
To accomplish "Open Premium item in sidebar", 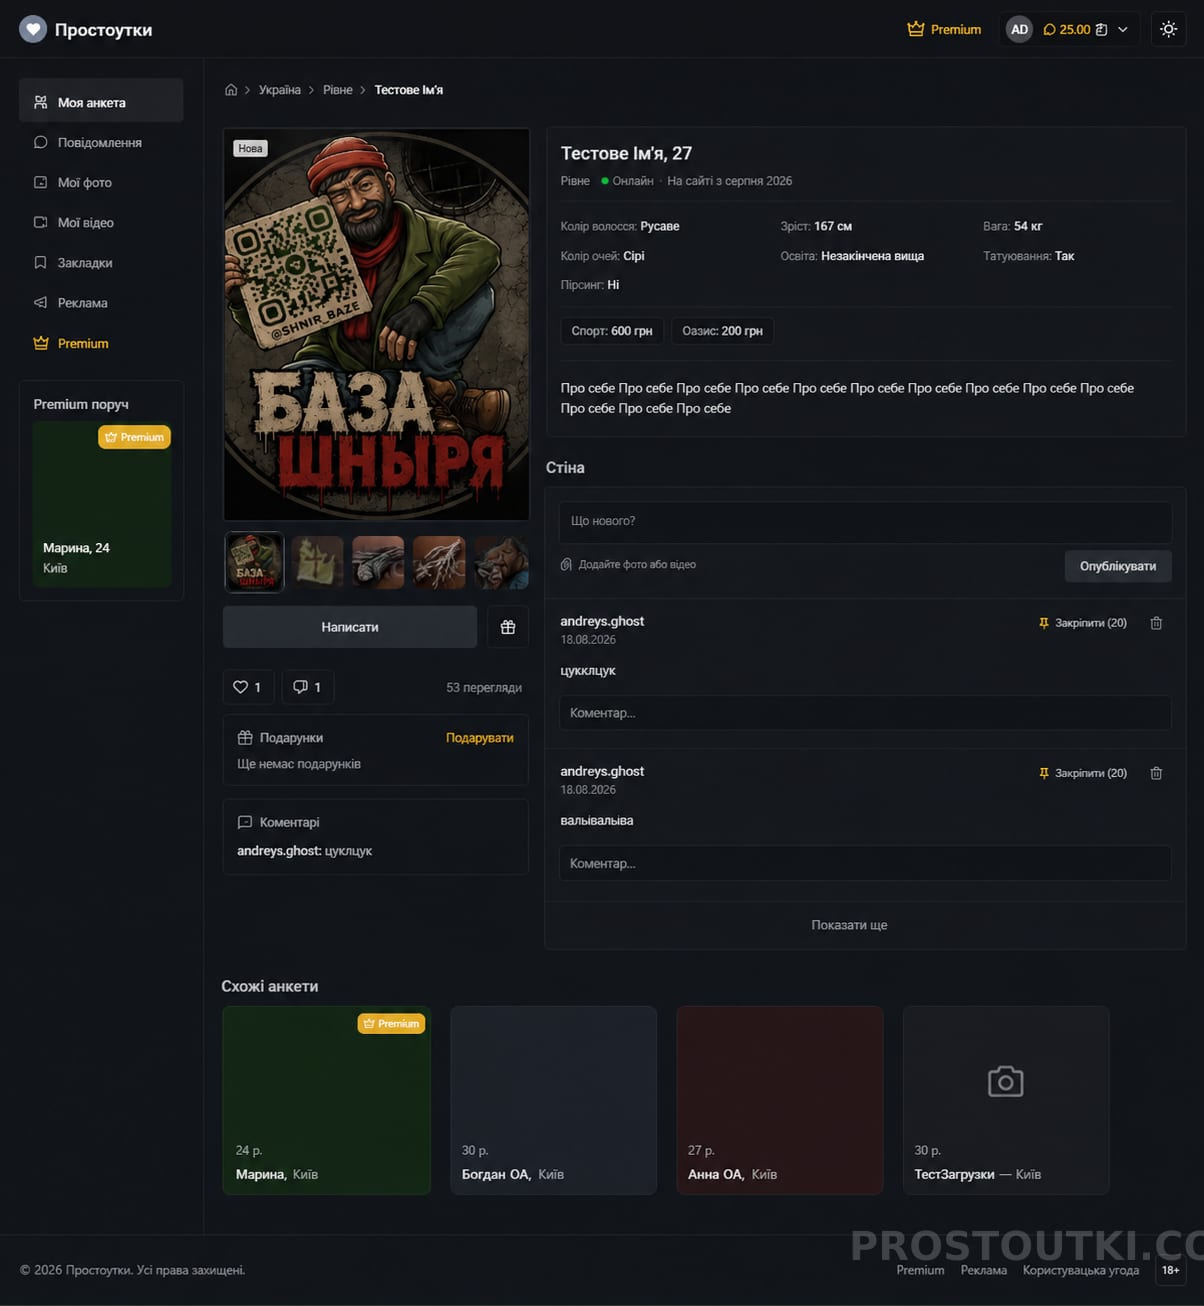I will click(x=101, y=343).
